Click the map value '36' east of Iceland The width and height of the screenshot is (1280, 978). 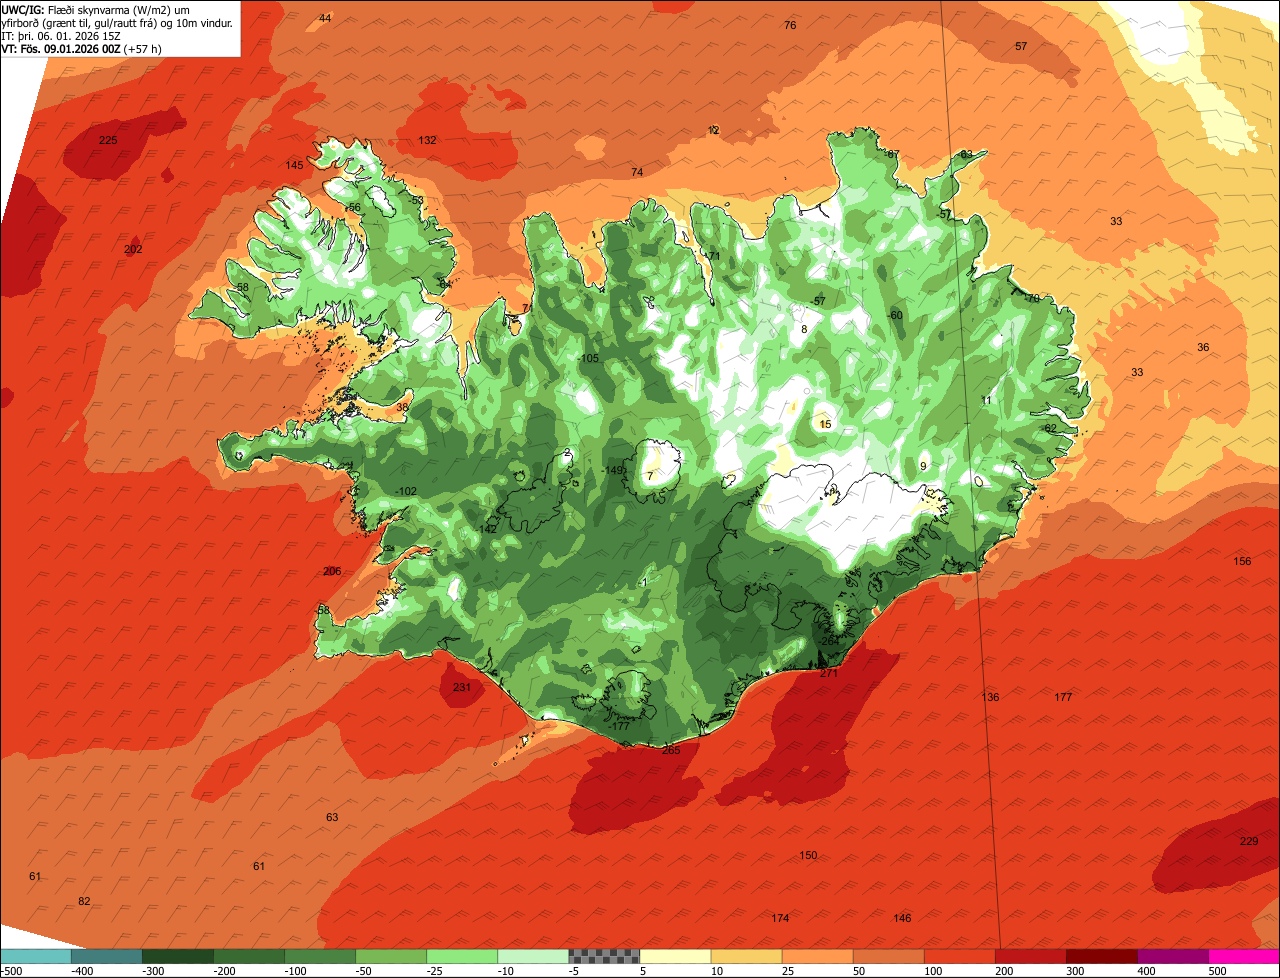click(1203, 347)
